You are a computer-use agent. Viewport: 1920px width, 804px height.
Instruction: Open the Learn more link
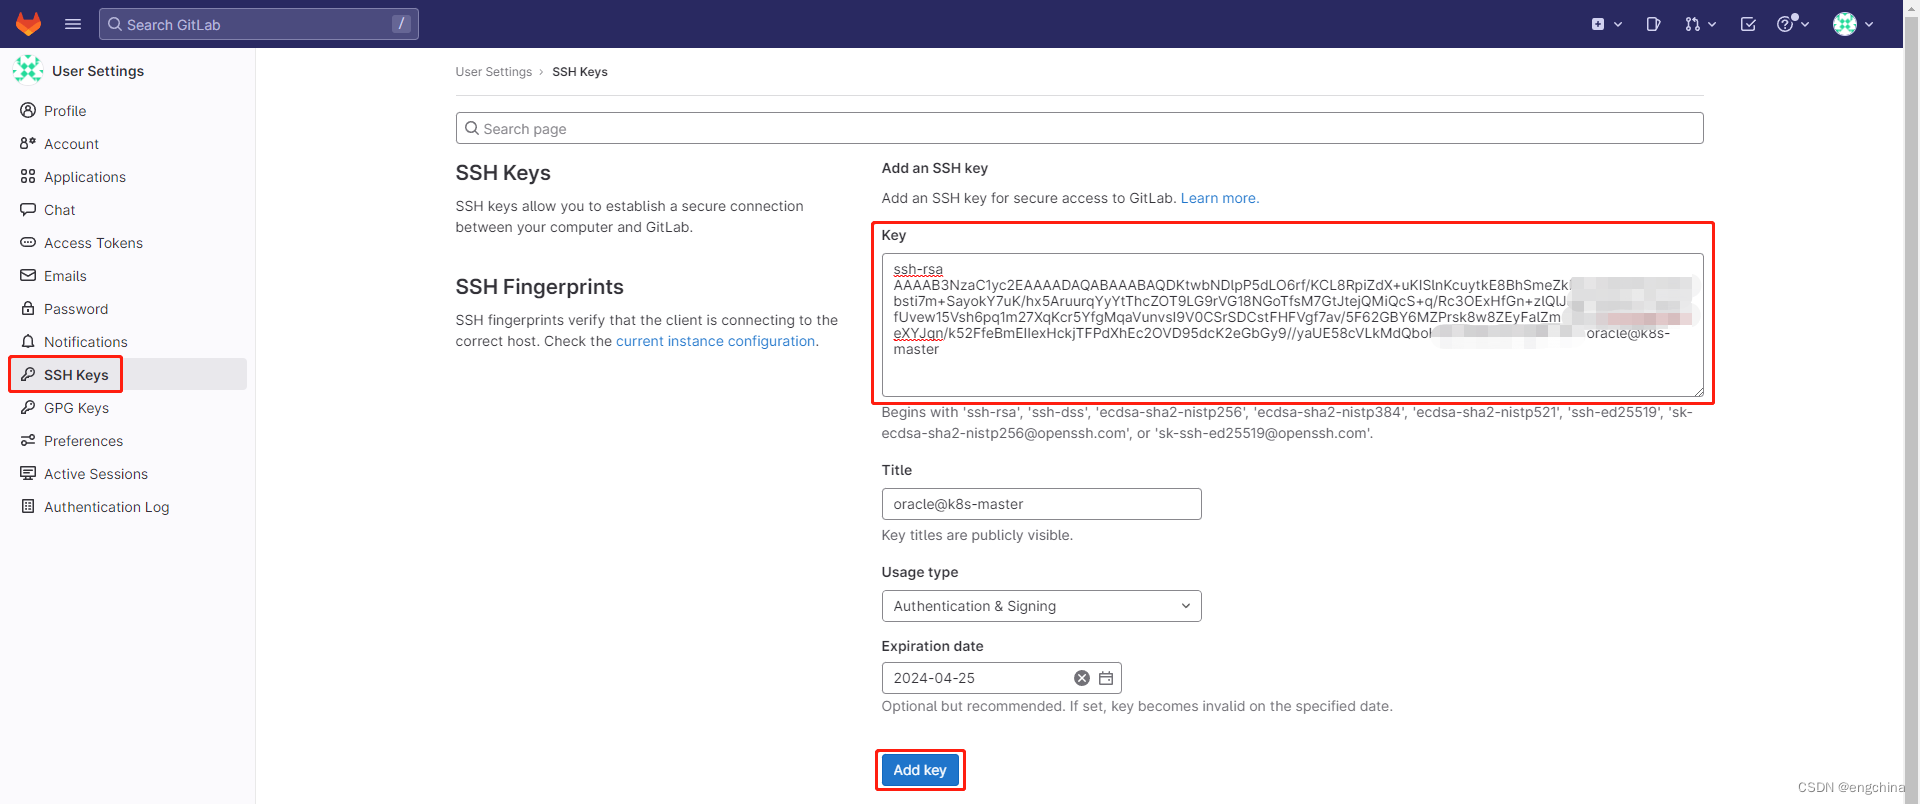pyautogui.click(x=1220, y=198)
